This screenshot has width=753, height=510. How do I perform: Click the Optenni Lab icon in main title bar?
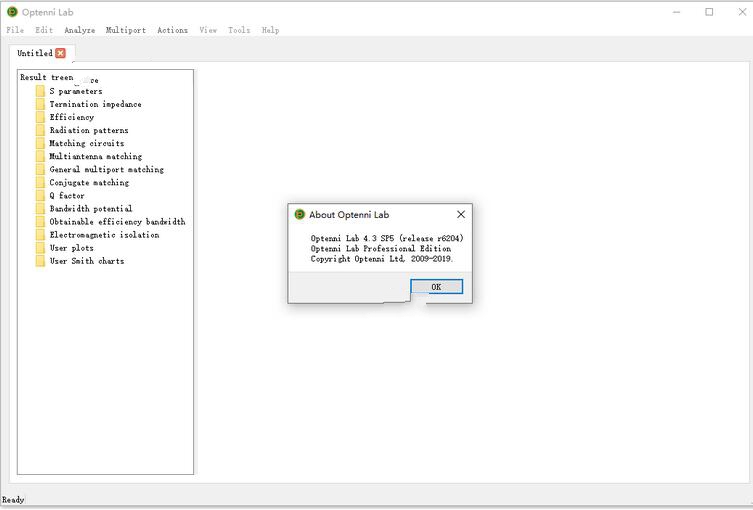click(12, 12)
